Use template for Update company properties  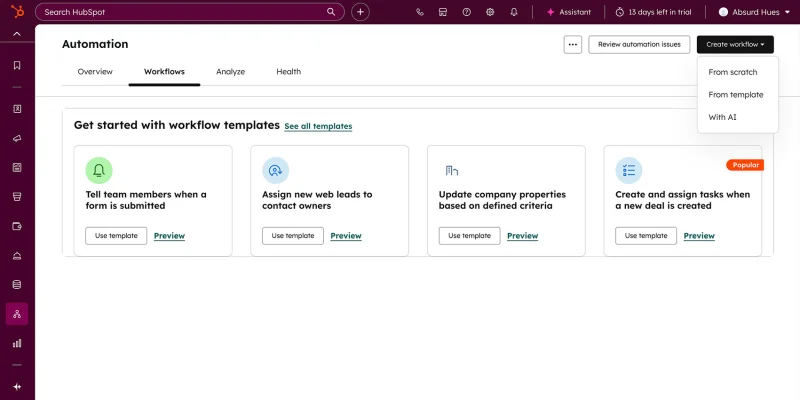click(469, 236)
